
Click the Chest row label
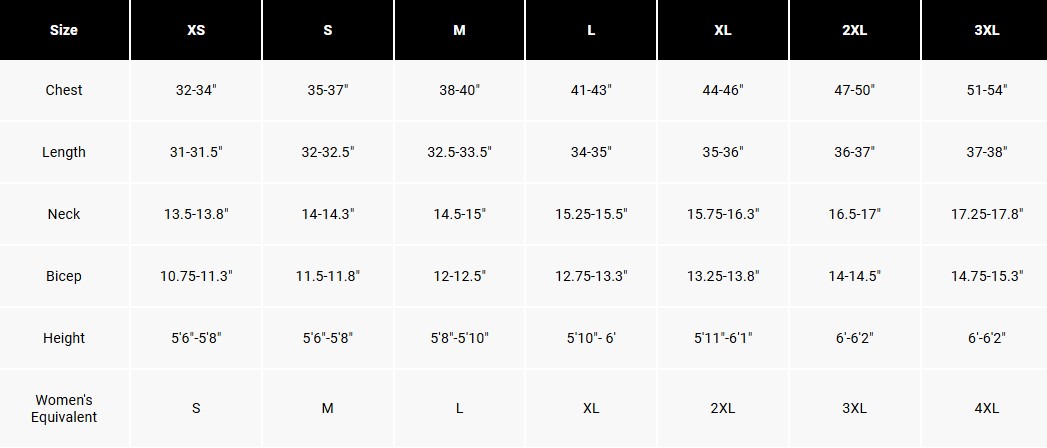coord(64,90)
